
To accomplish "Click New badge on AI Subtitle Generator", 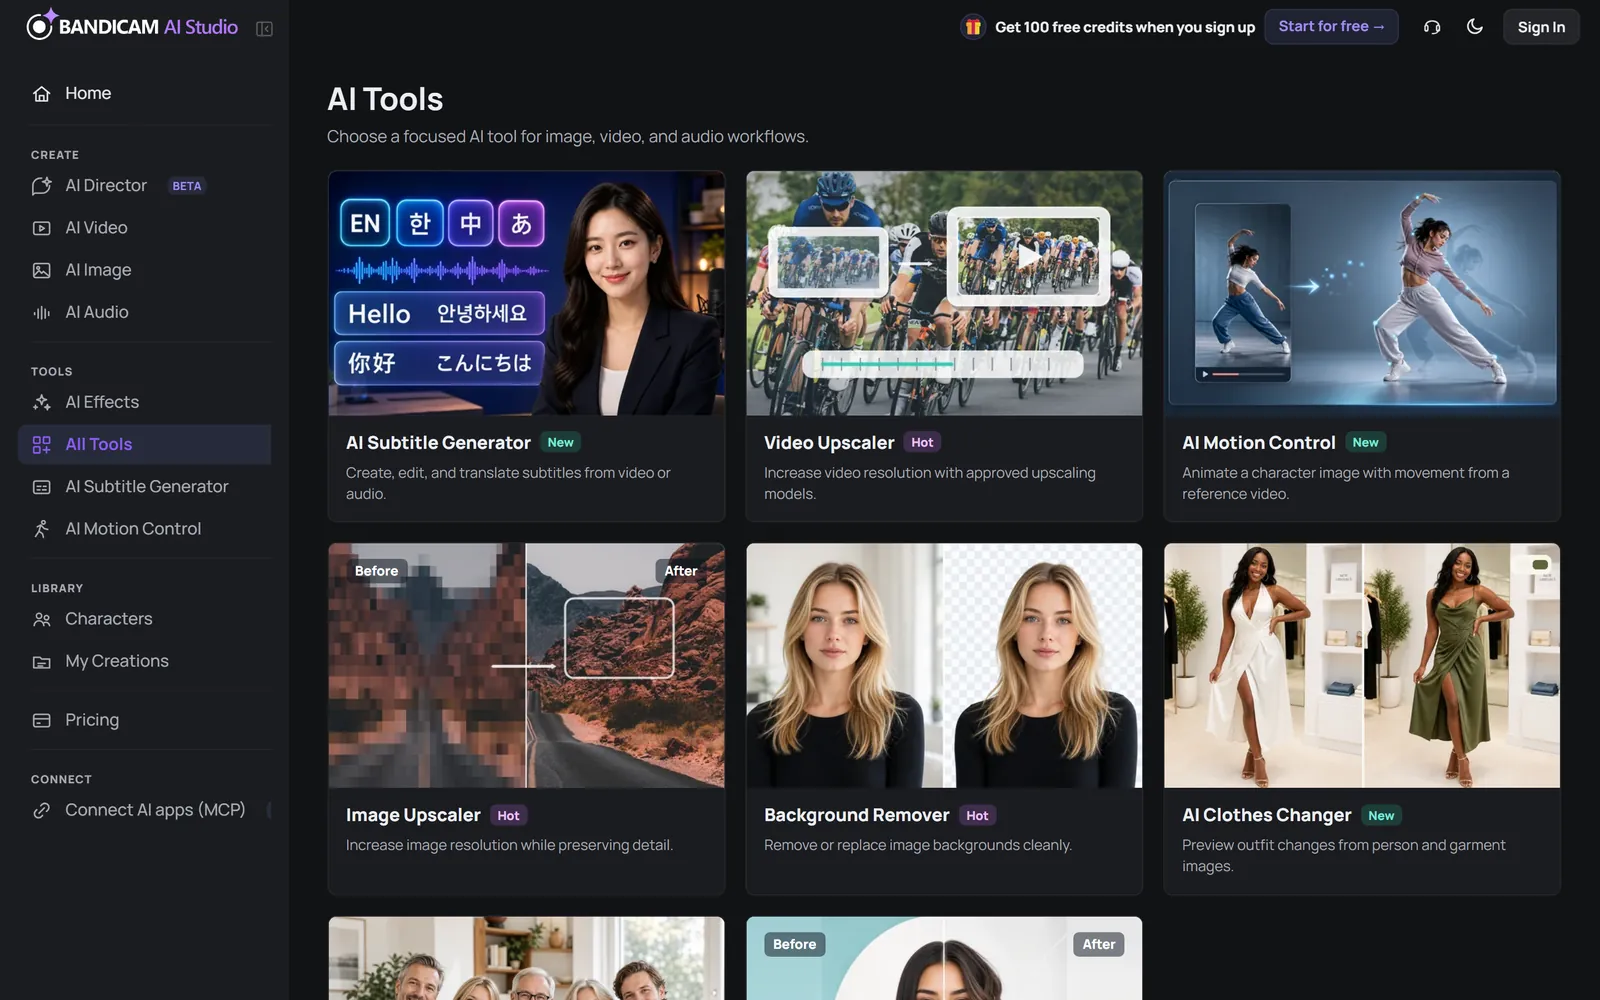I will [x=561, y=443].
